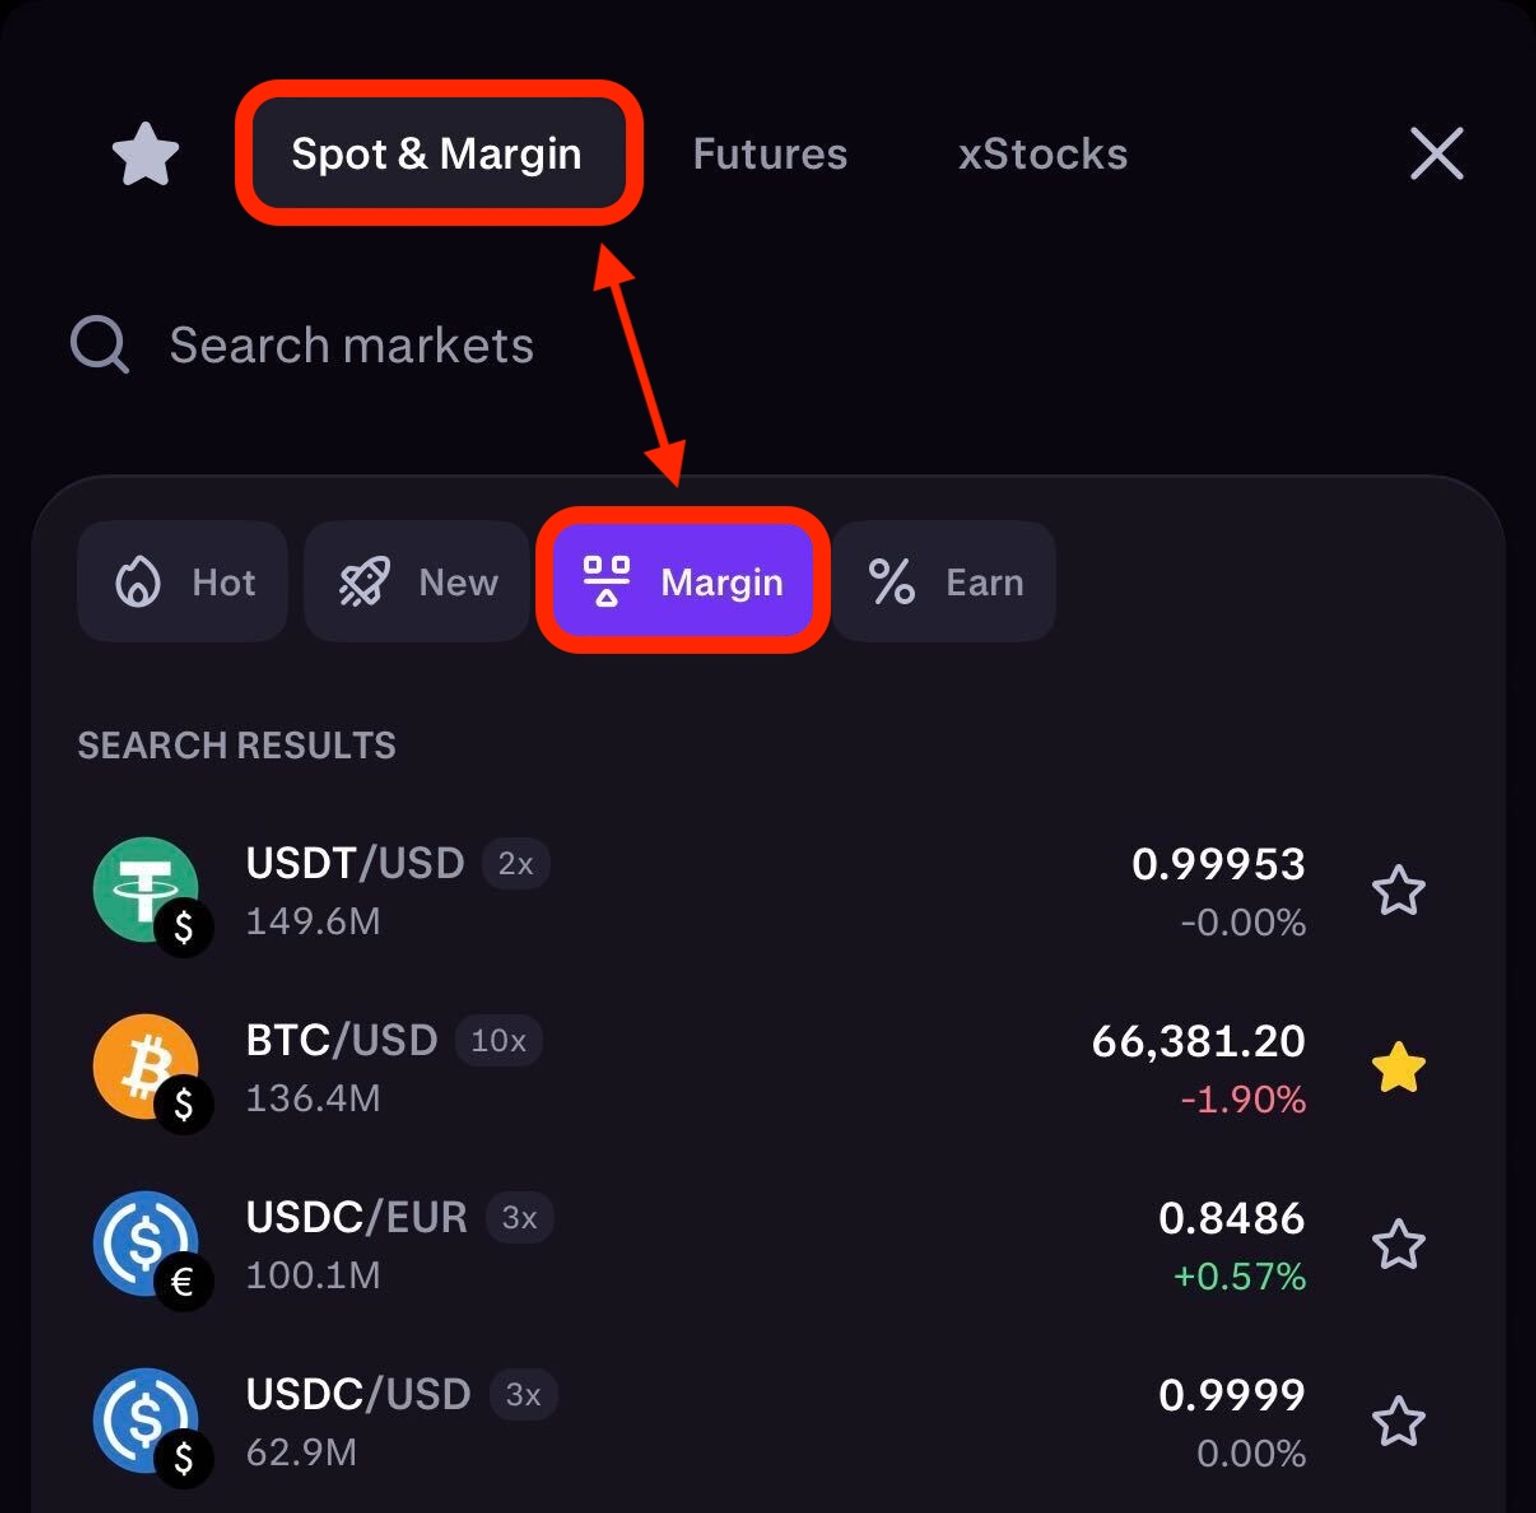
Task: Favorite the USDT/USD pair
Action: [1398, 890]
